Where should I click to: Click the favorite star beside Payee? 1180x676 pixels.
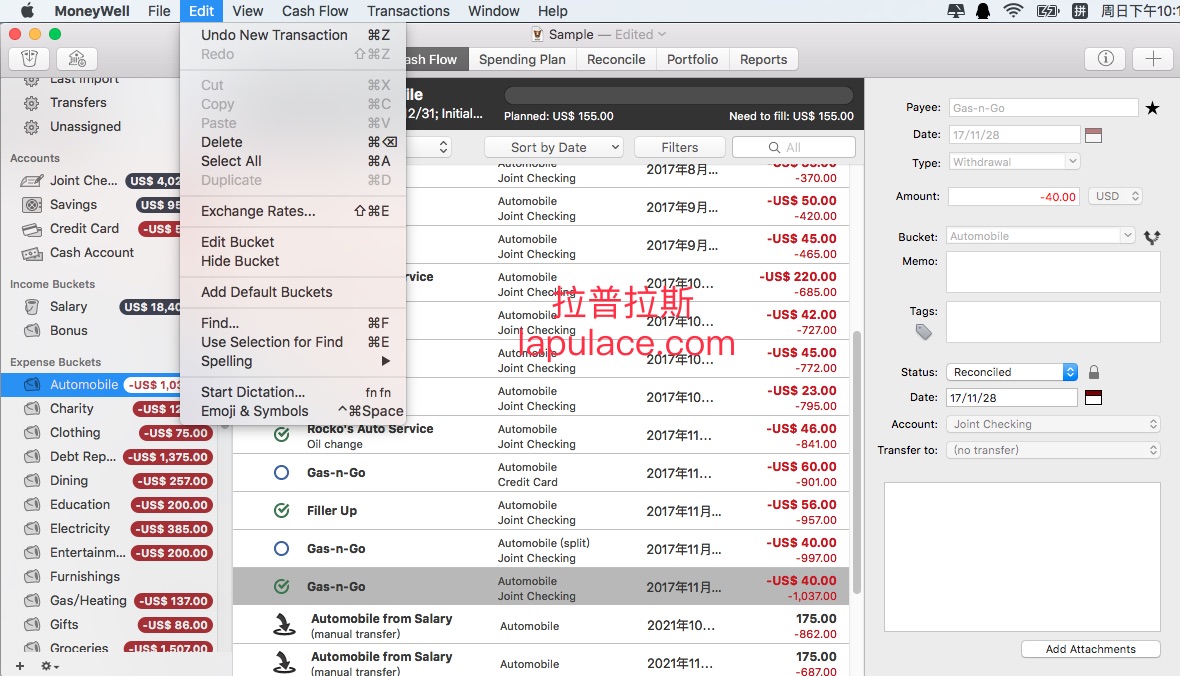1152,108
